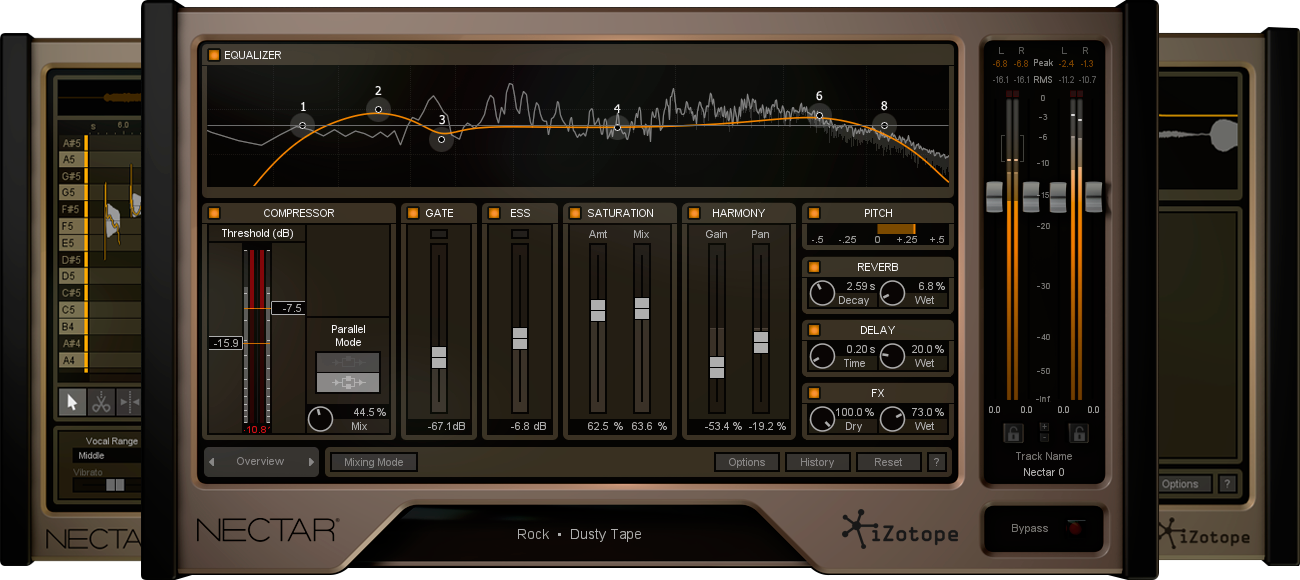The height and width of the screenshot is (580, 1300).
Task: Toggle the Equalizer module power button
Action: tap(214, 55)
